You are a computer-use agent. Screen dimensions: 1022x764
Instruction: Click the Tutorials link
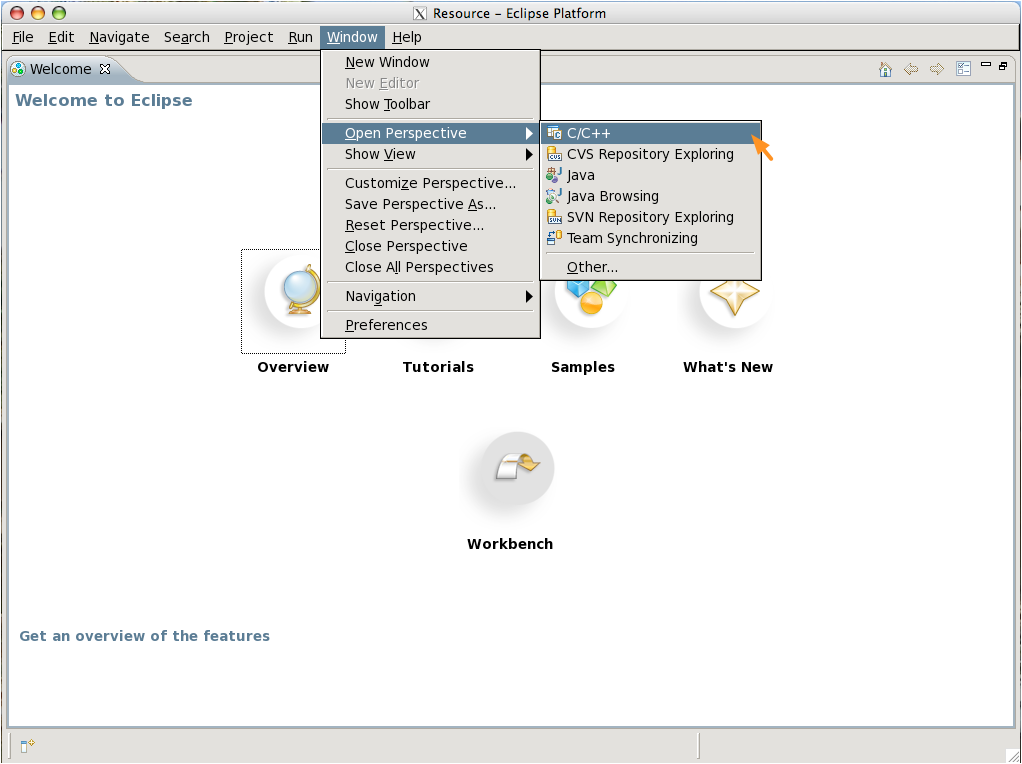tap(438, 367)
